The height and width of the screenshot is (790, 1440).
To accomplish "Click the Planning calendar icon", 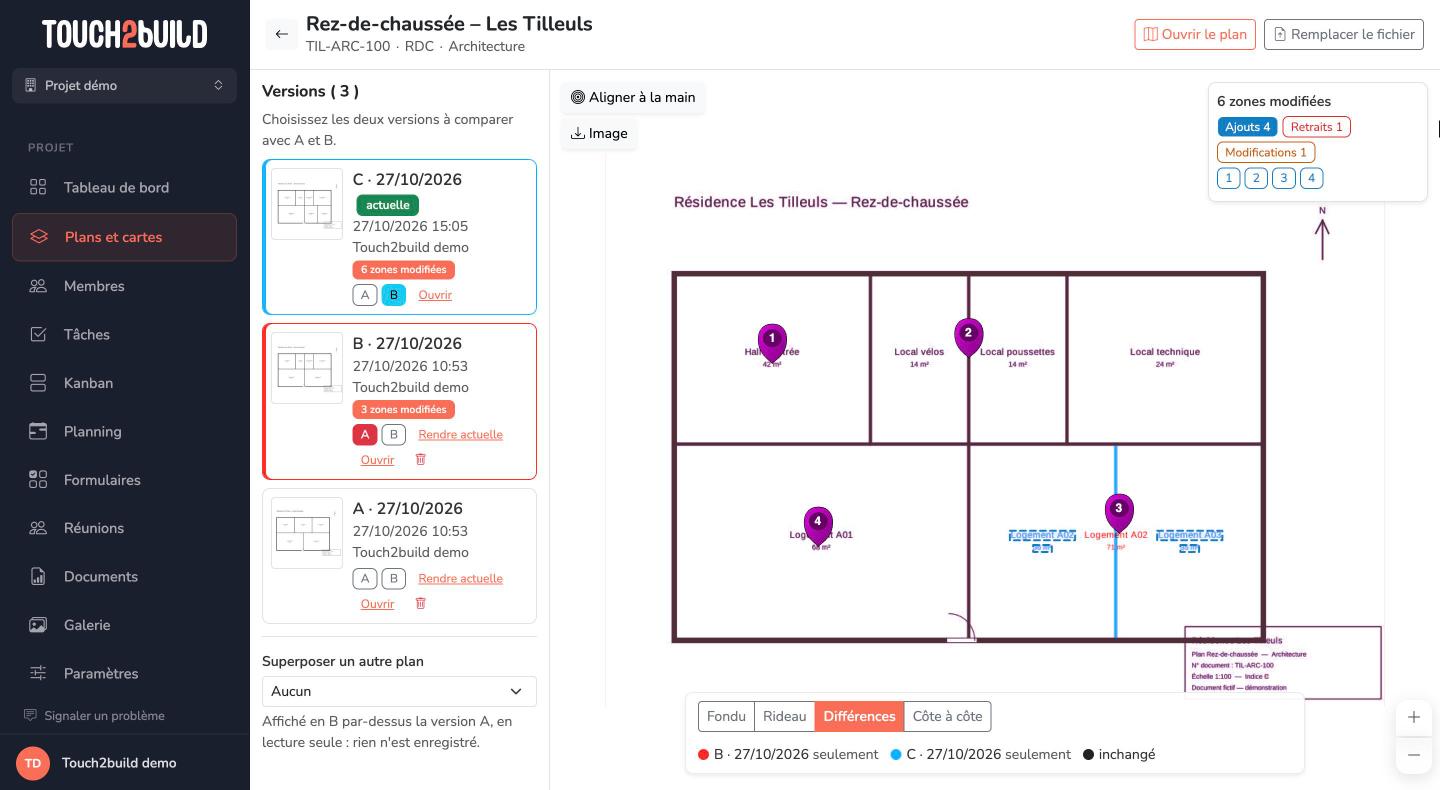I will [38, 431].
